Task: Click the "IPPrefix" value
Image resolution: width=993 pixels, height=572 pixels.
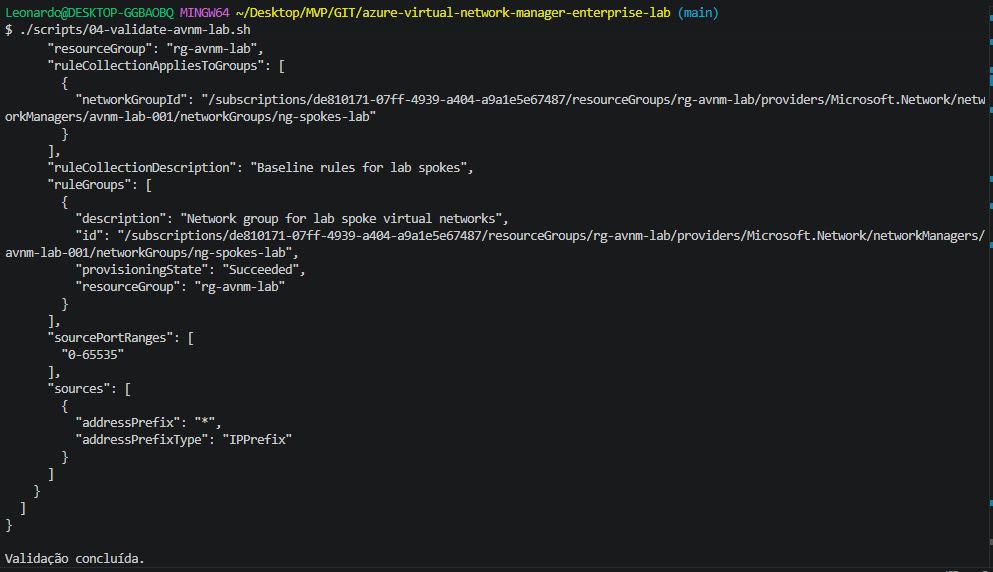Action: tap(257, 440)
